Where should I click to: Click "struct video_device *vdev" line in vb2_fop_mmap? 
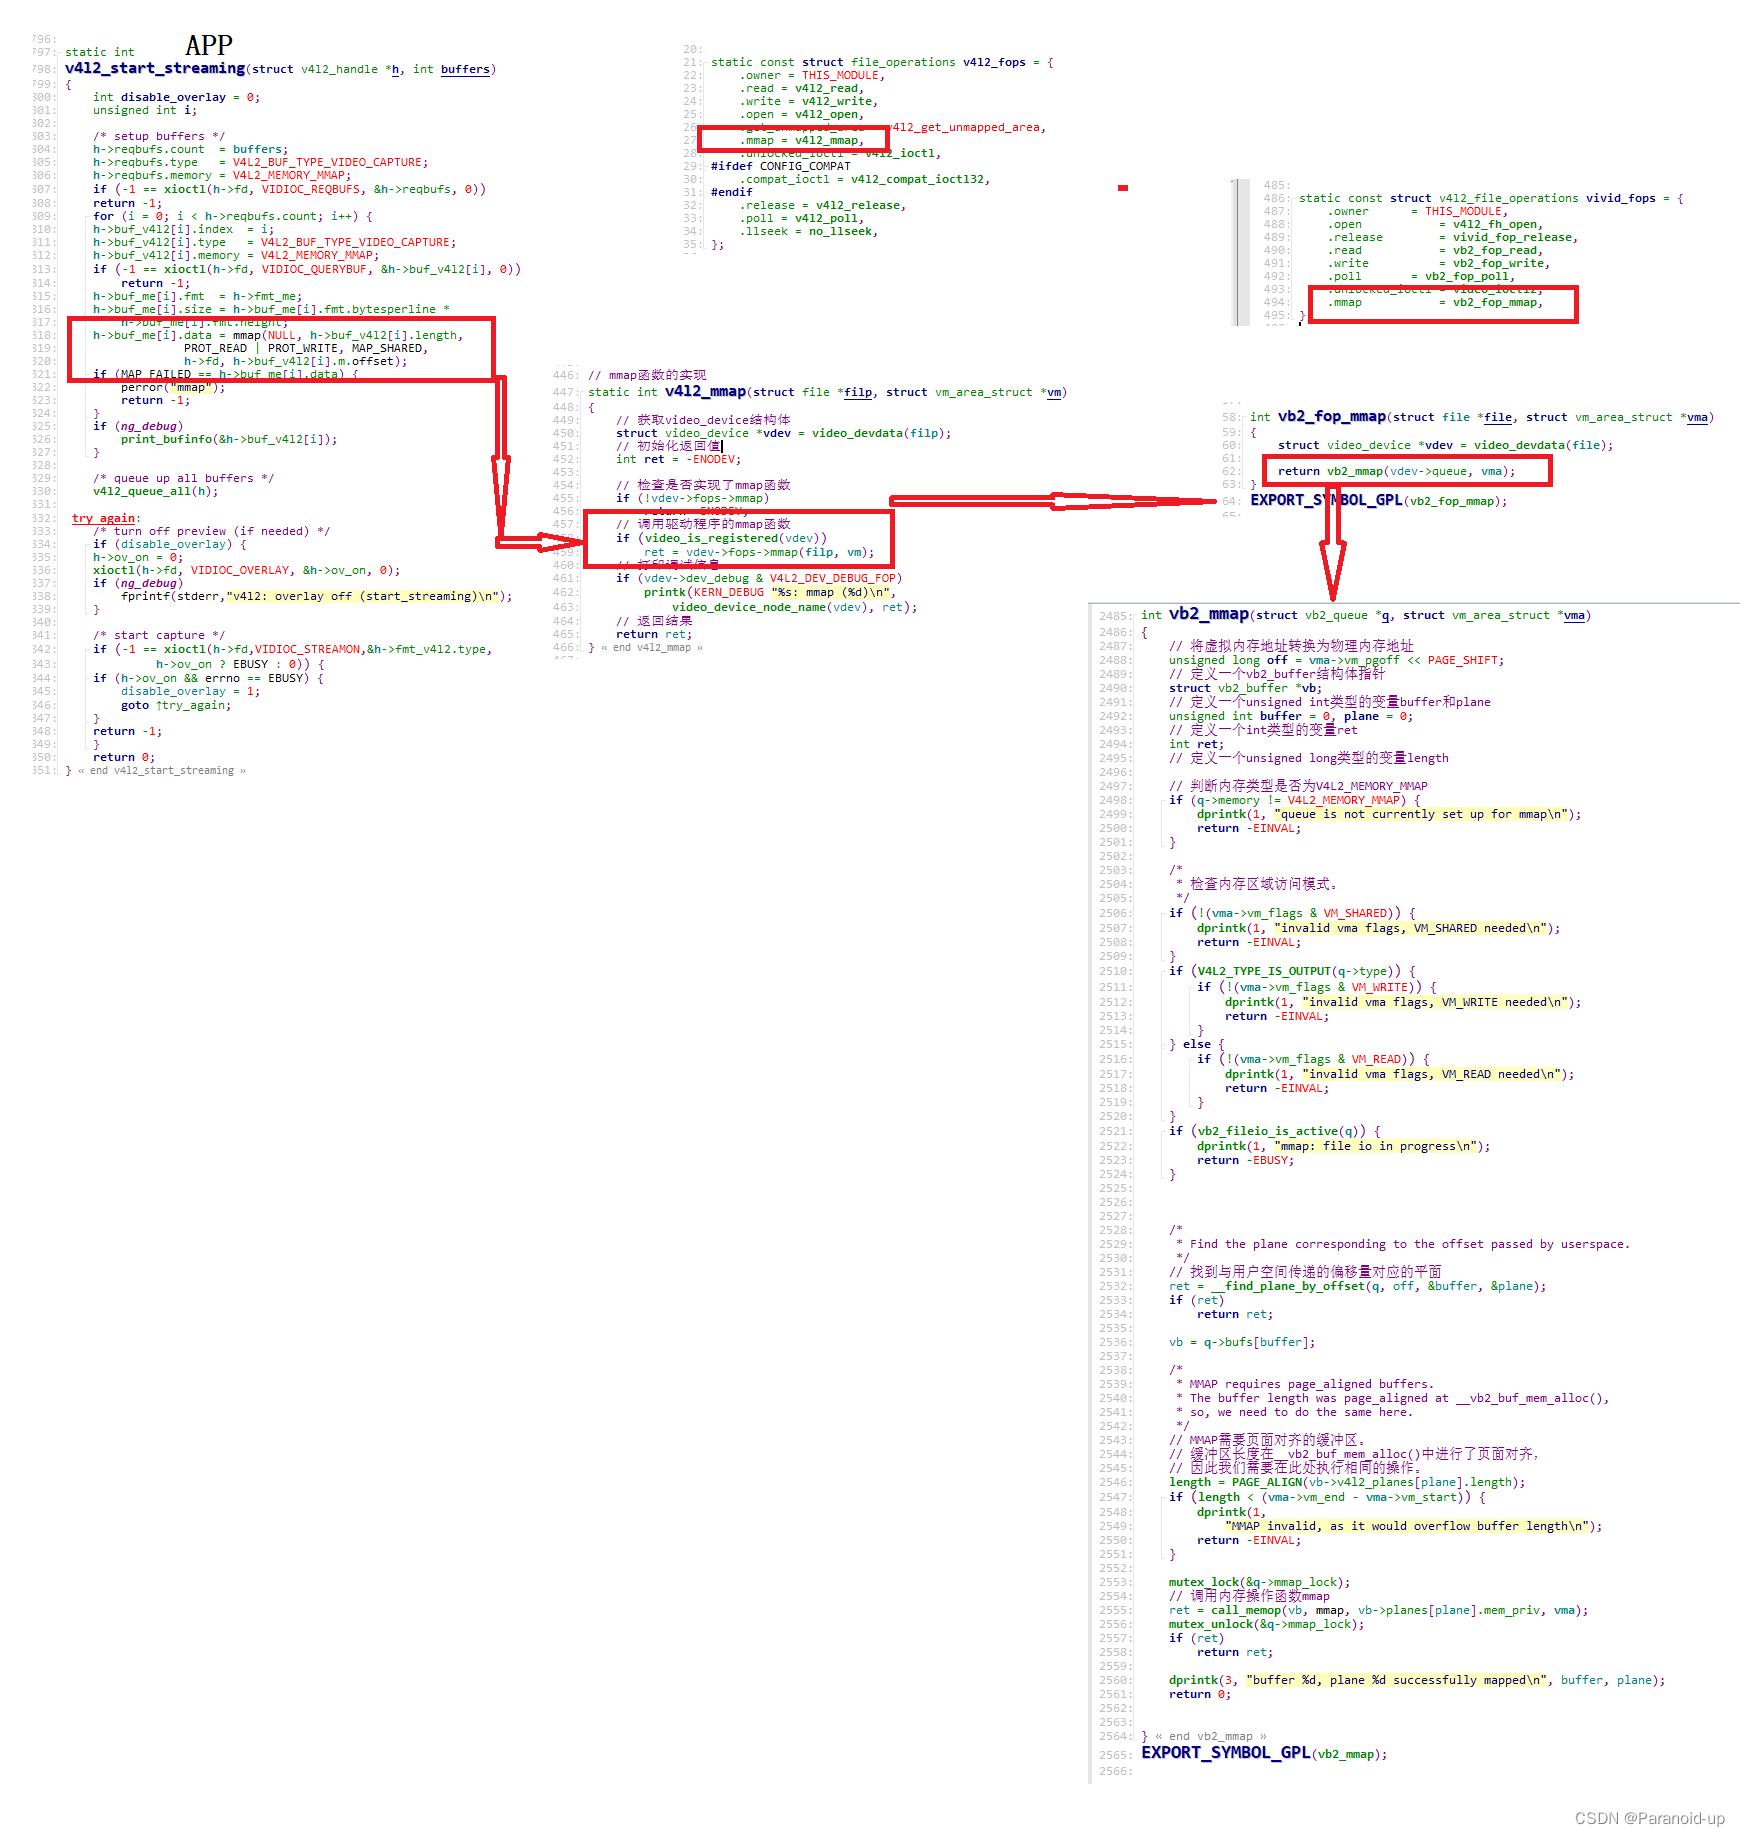point(1445,445)
